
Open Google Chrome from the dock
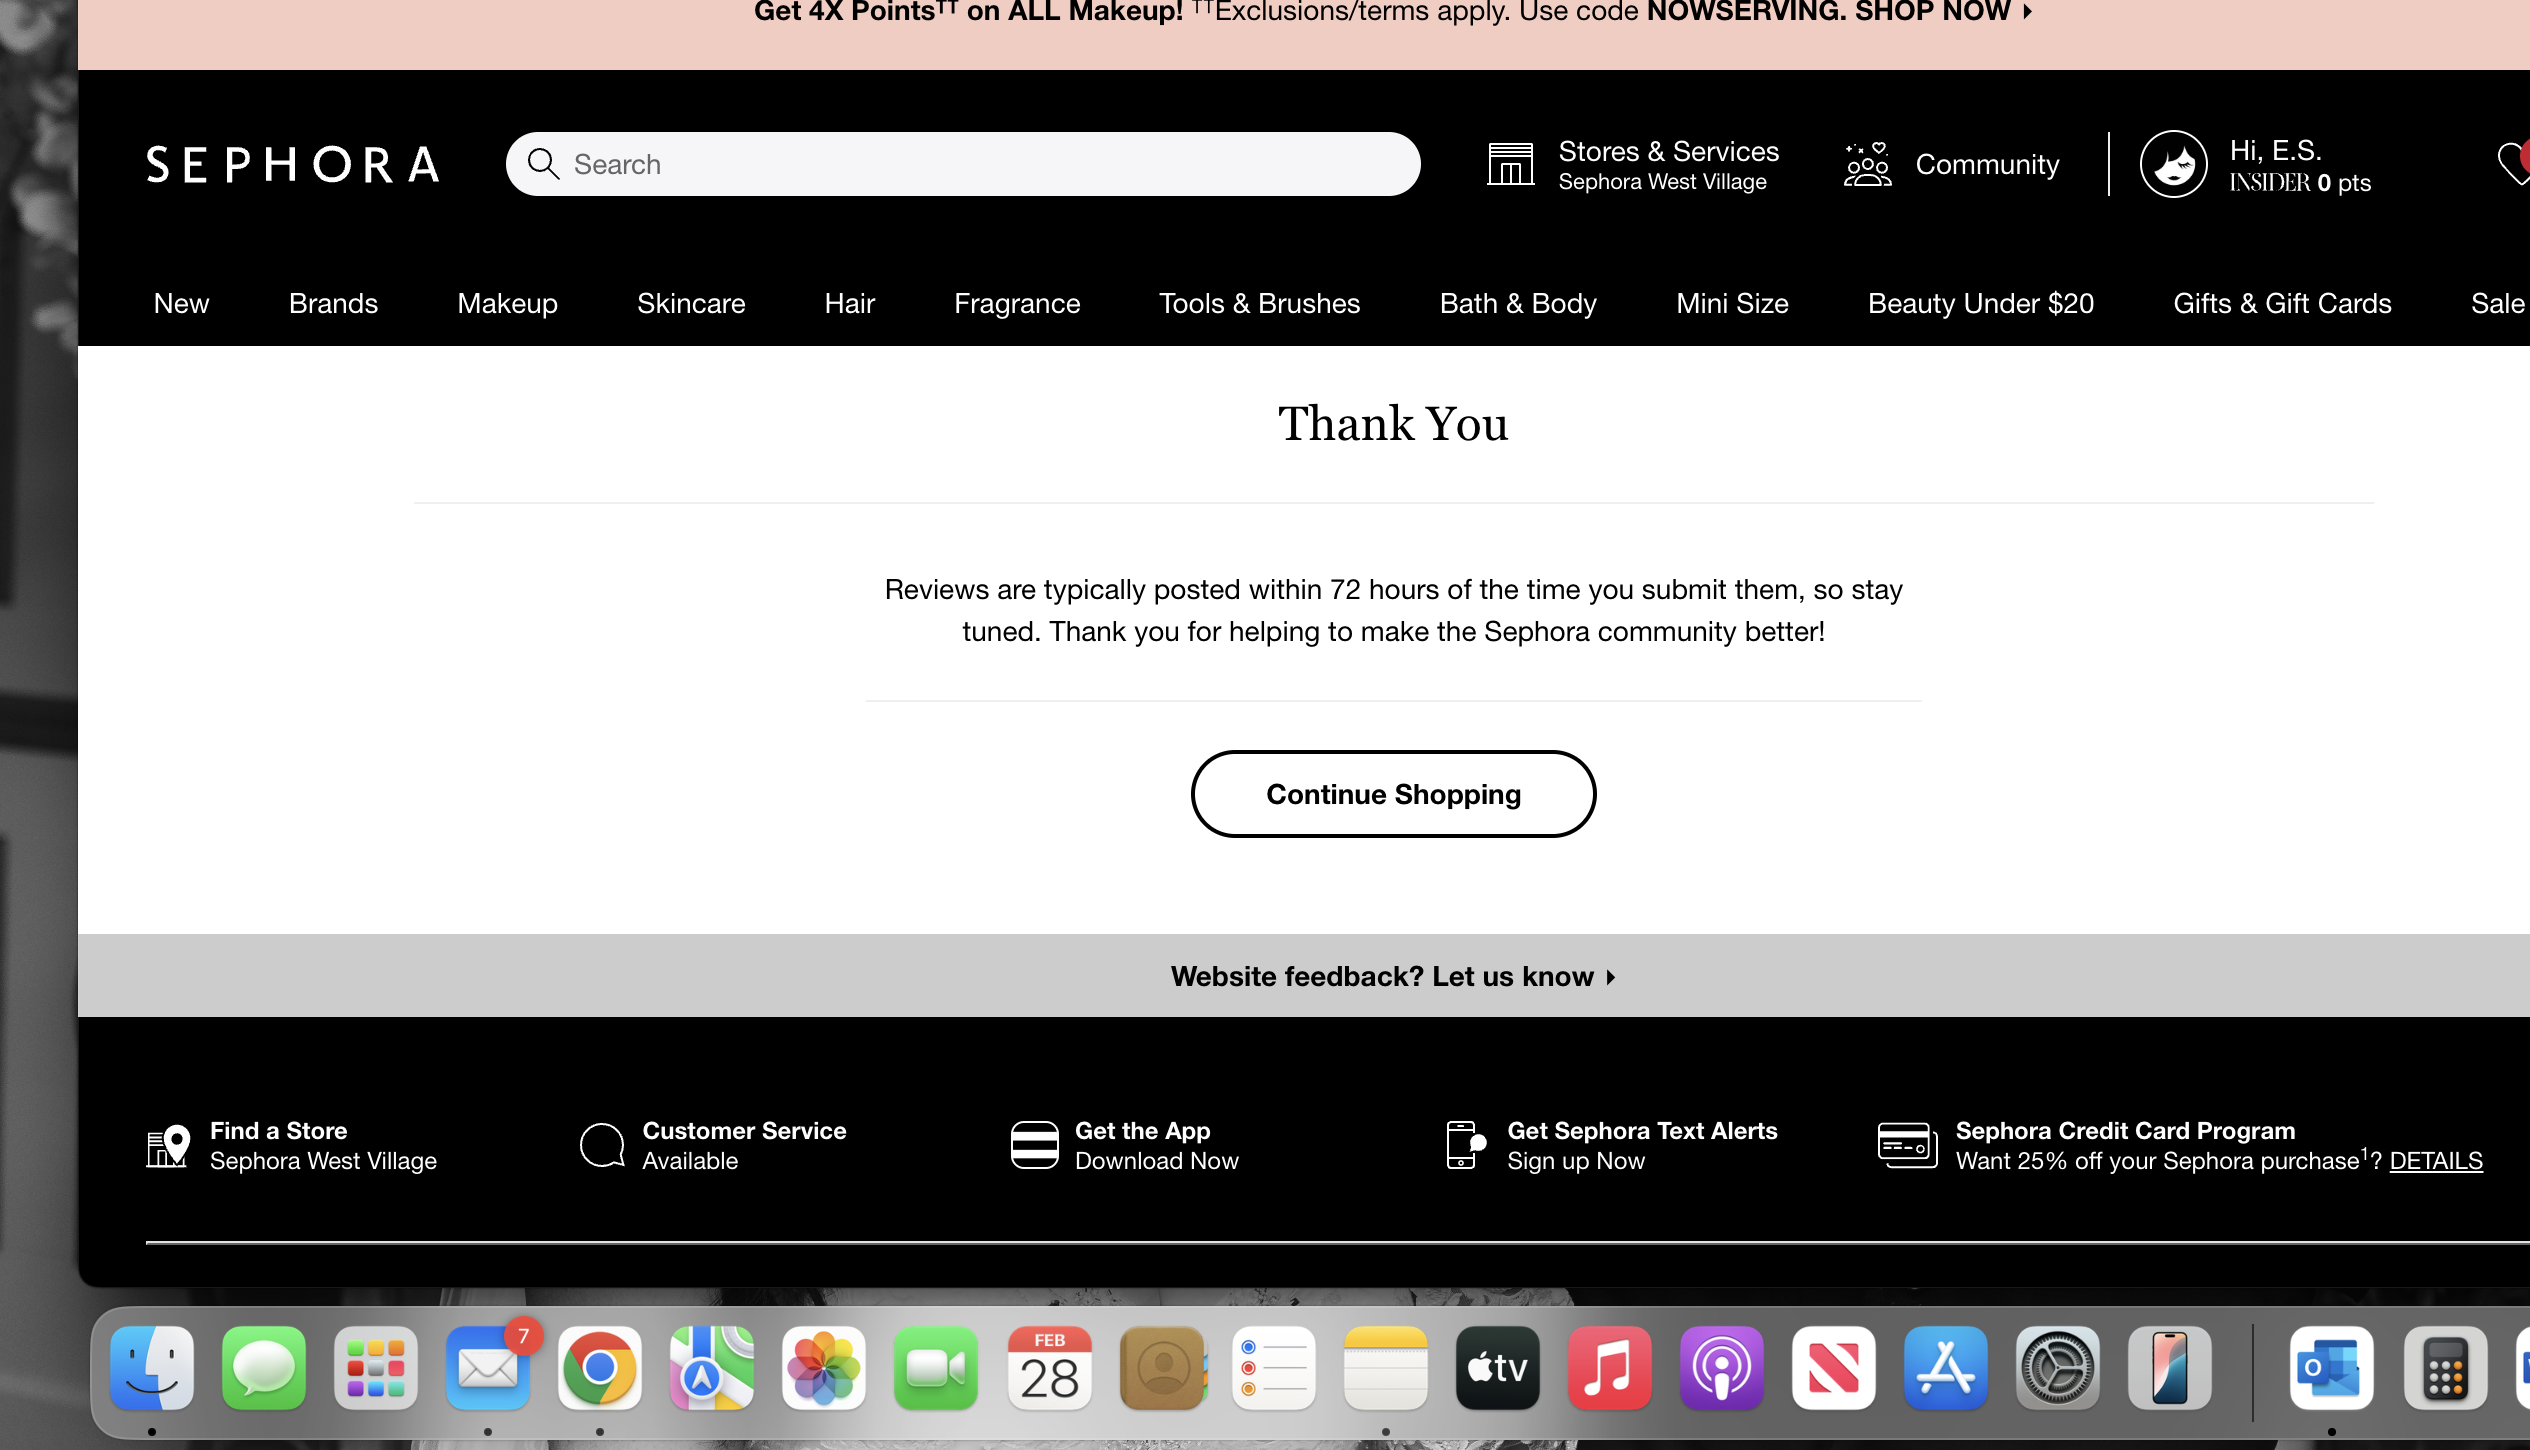tap(599, 1368)
